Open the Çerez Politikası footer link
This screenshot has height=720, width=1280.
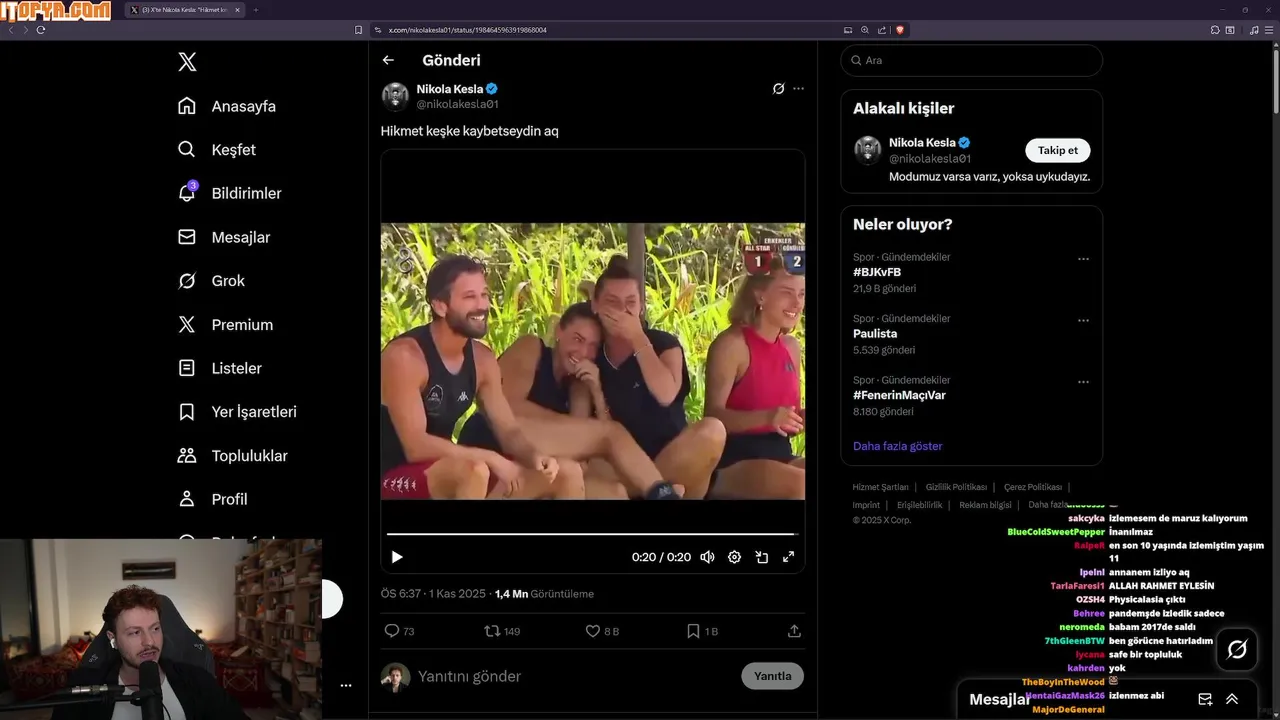click(1033, 487)
